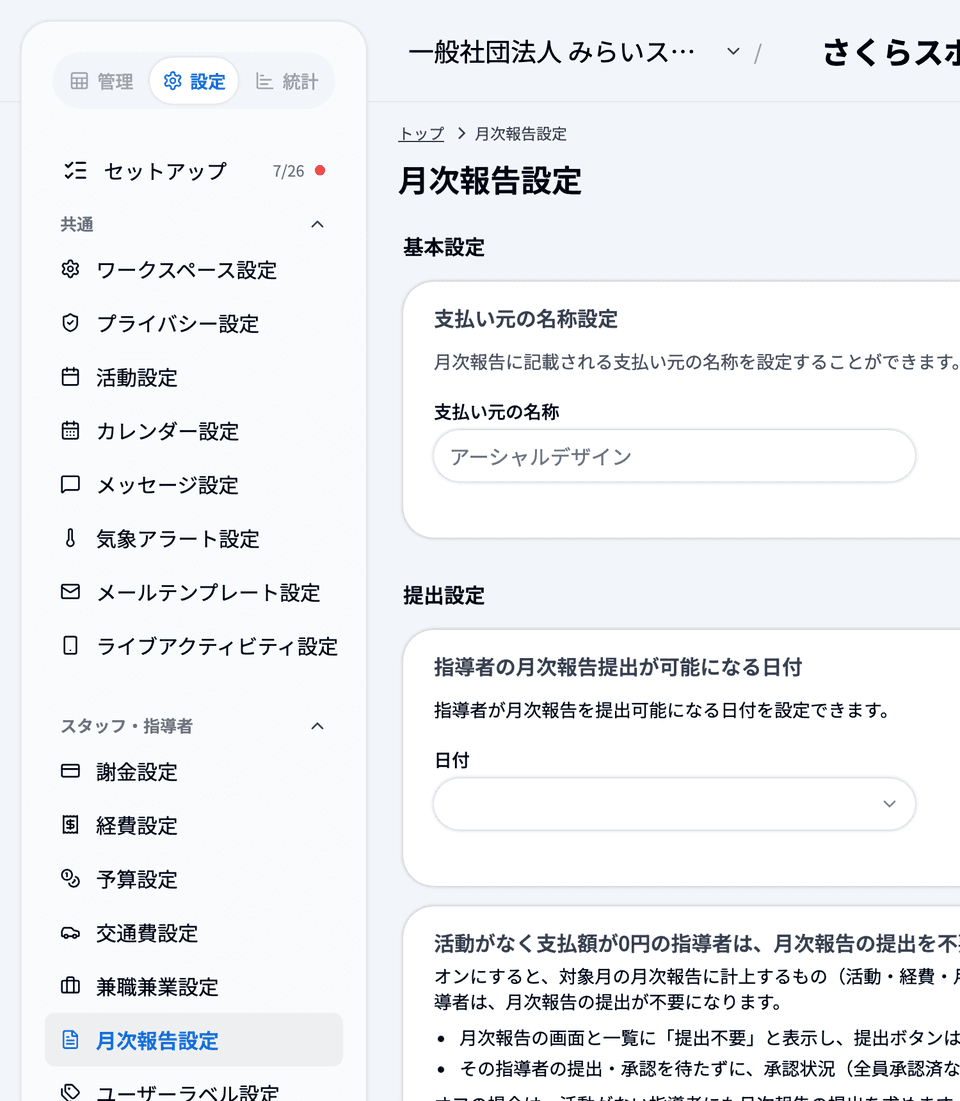The width and height of the screenshot is (960, 1101).
Task: Click the 共通 section header
Action: [x=77, y=225]
